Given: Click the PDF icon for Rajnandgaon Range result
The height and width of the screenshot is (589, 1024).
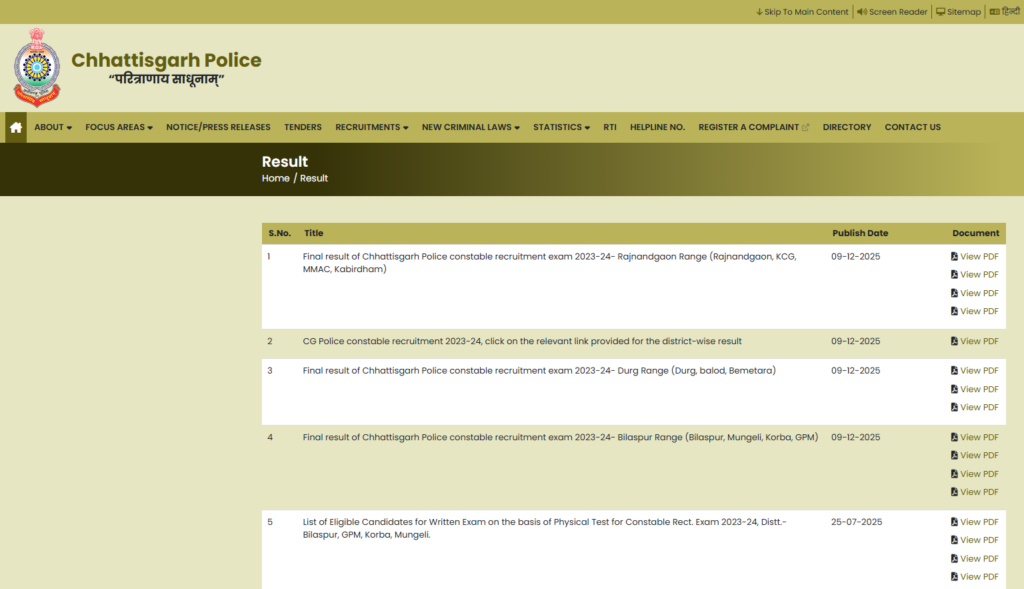Looking at the screenshot, I should pos(954,256).
